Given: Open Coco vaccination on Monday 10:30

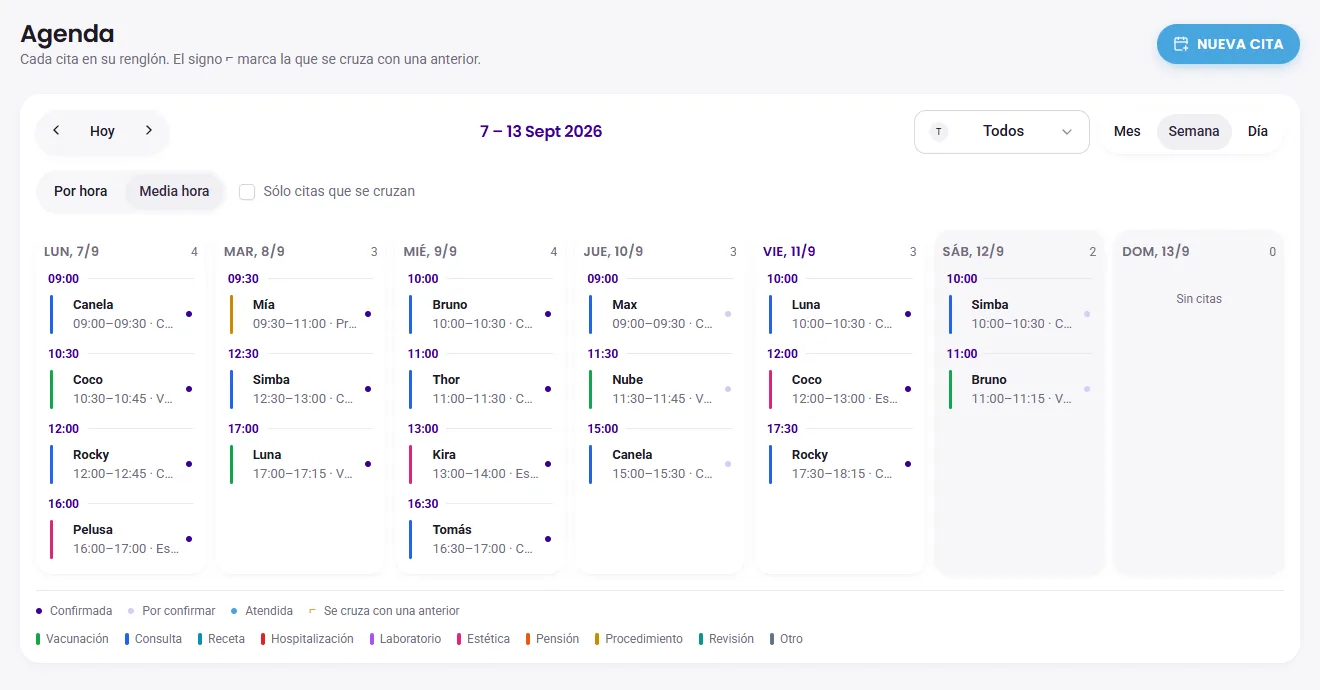Looking at the screenshot, I should (121, 389).
